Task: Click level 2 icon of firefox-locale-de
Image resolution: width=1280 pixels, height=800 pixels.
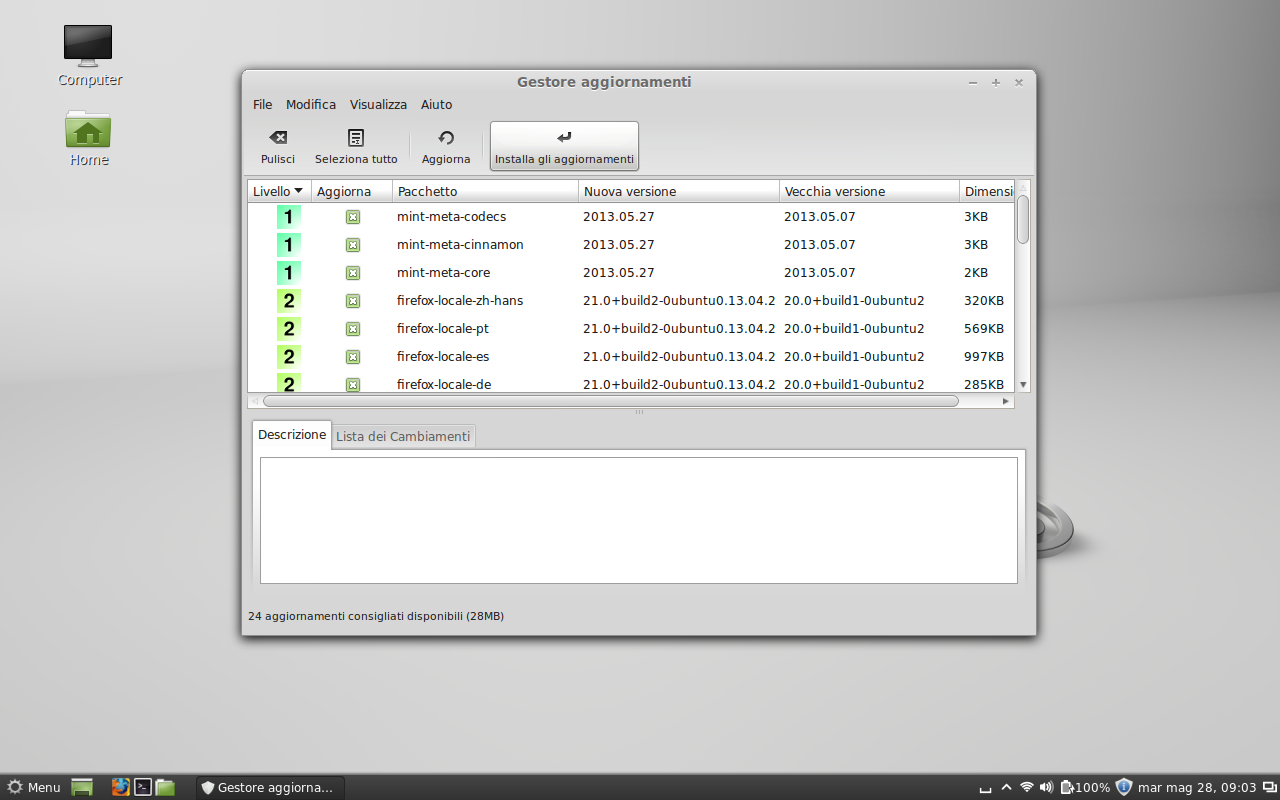Action: click(289, 383)
